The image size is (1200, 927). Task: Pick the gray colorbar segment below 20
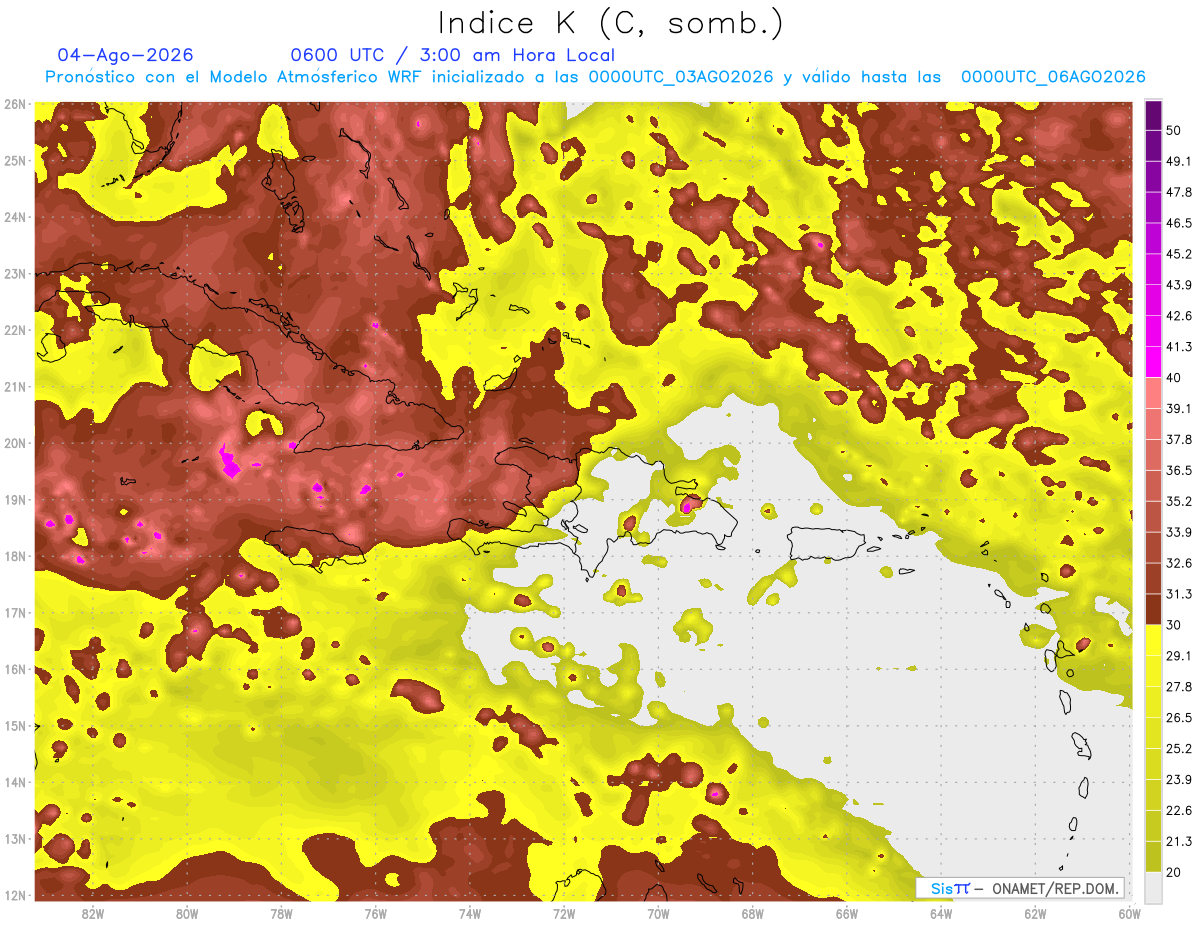[1153, 886]
